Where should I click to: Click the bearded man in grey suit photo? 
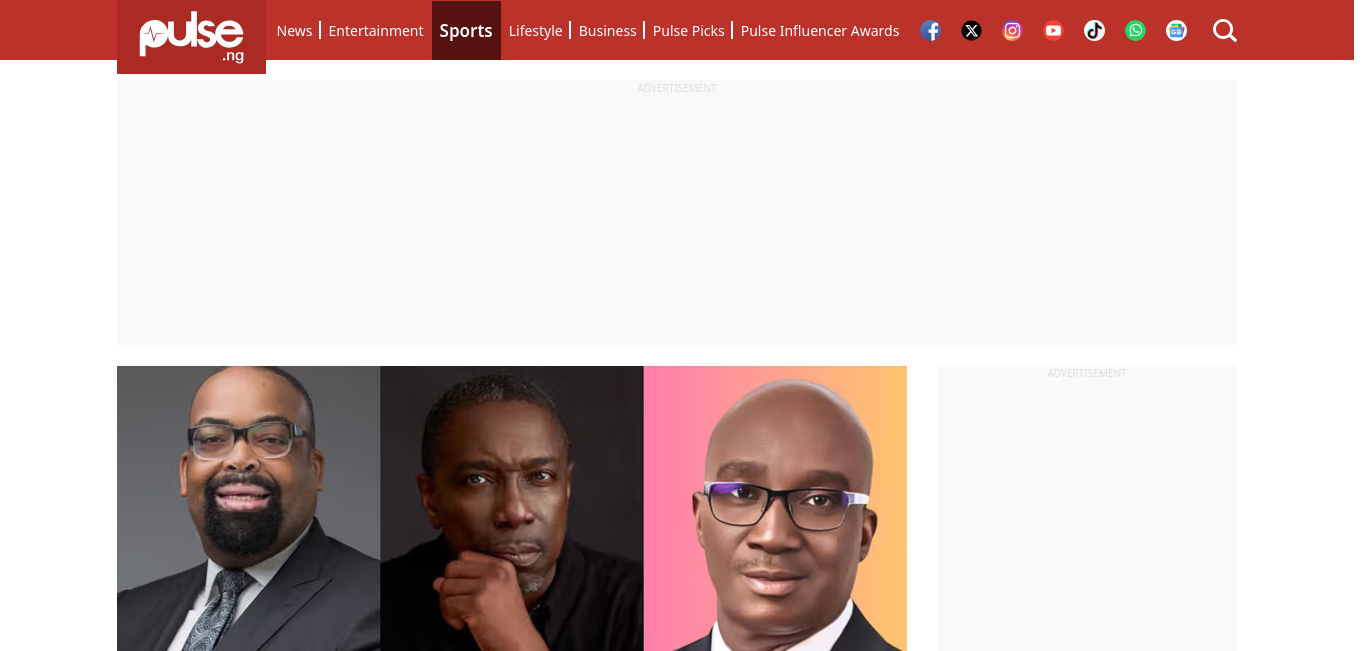point(248,508)
